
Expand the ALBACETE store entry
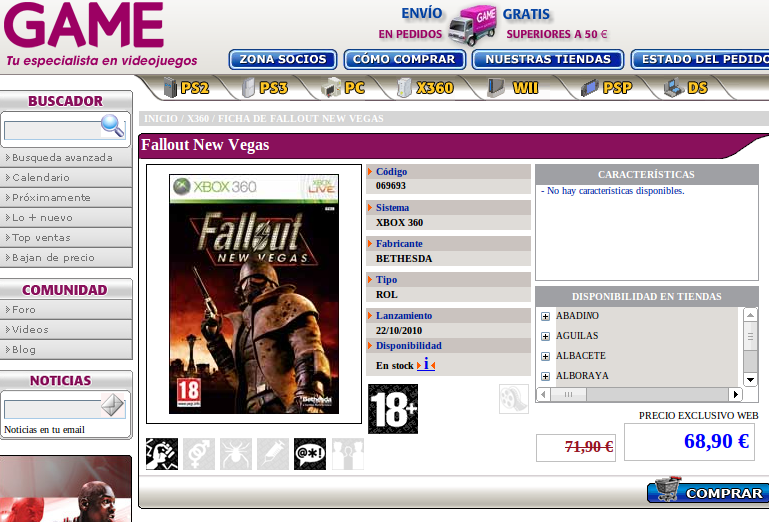(545, 357)
